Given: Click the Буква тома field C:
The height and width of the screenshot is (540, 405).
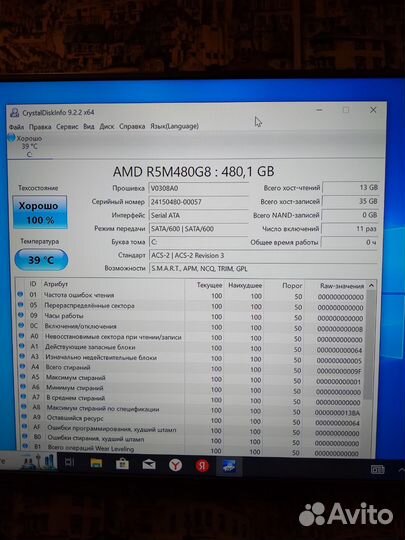Looking at the screenshot, I should coord(198,242).
